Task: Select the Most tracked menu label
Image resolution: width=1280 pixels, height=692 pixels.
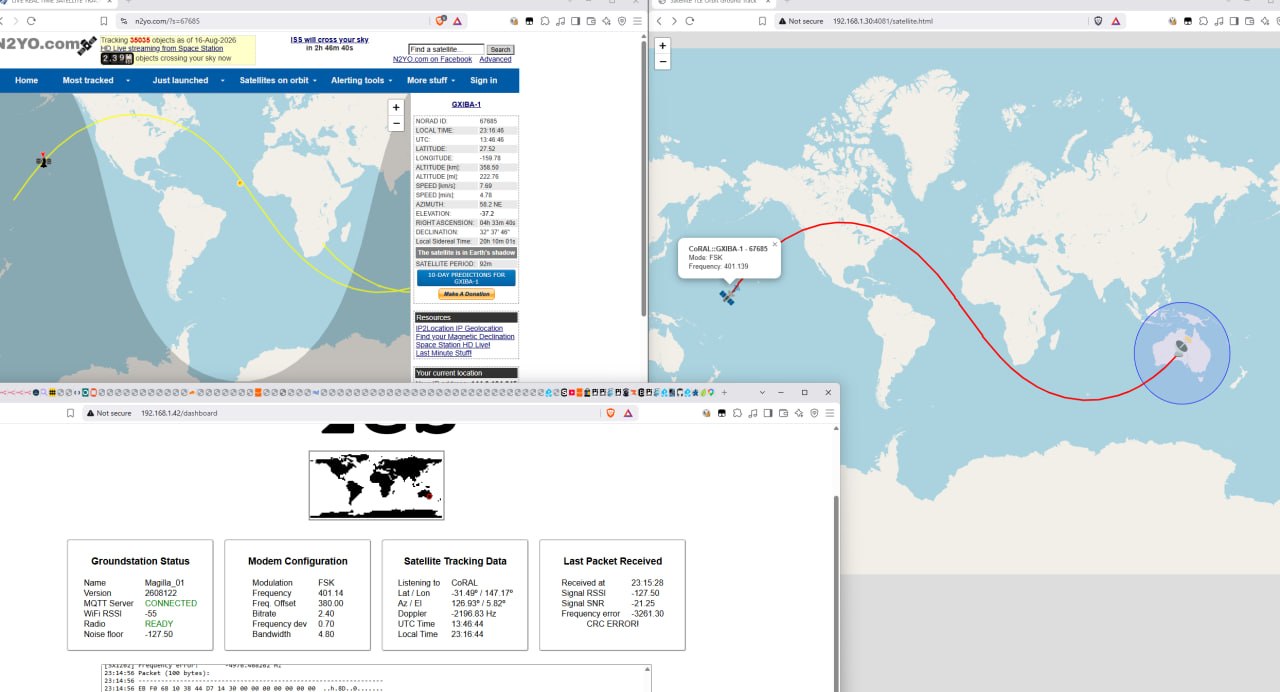Action: click(88, 80)
